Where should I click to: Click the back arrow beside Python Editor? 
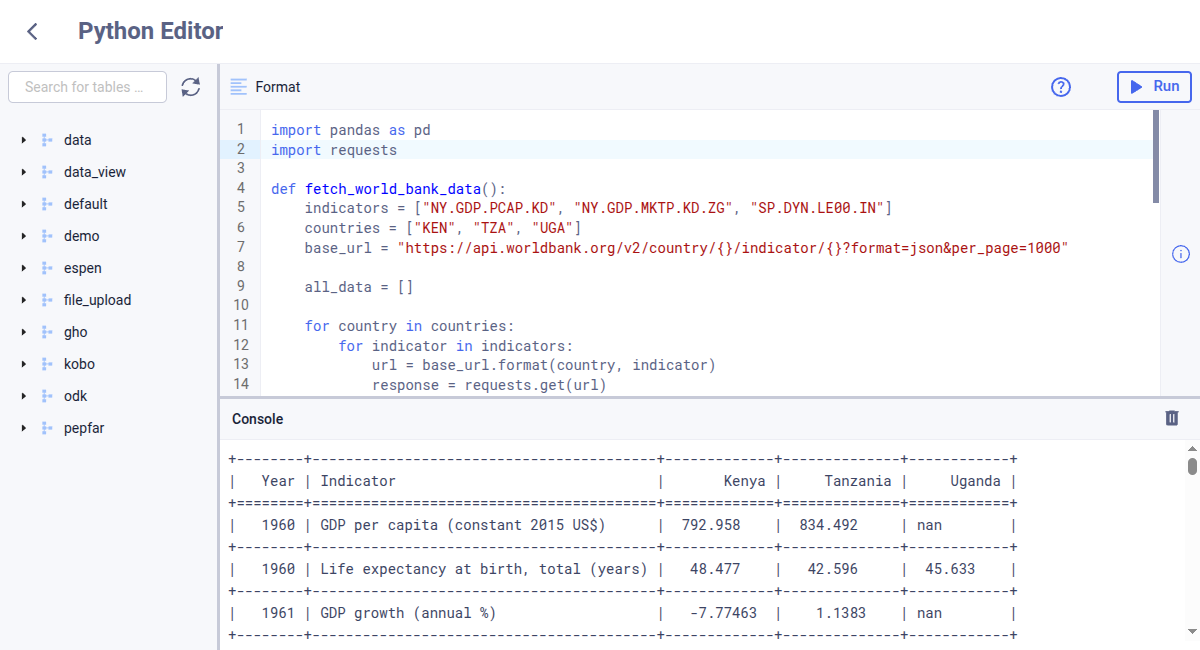pos(31,31)
